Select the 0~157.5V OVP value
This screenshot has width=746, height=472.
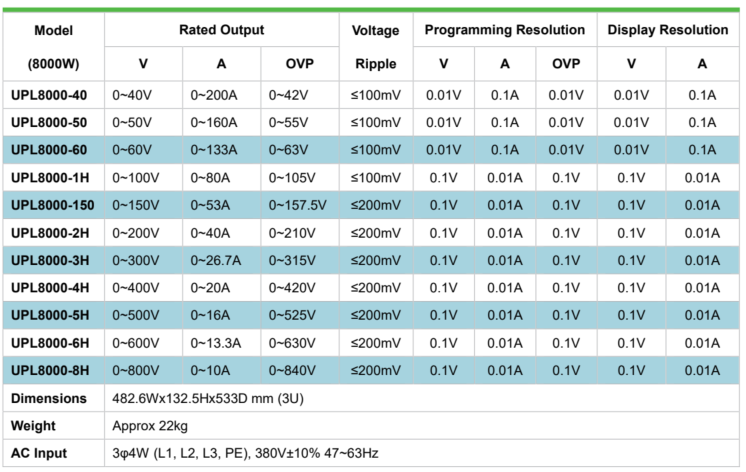click(298, 205)
